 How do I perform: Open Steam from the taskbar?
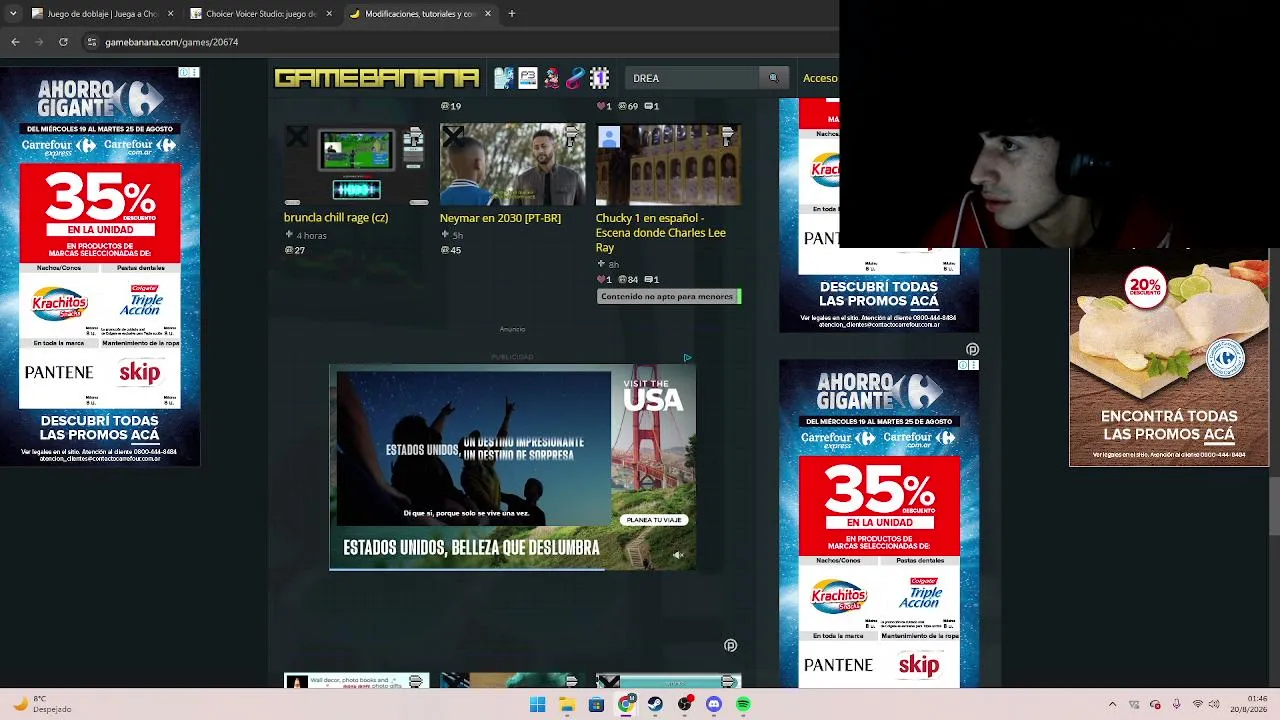[655, 705]
